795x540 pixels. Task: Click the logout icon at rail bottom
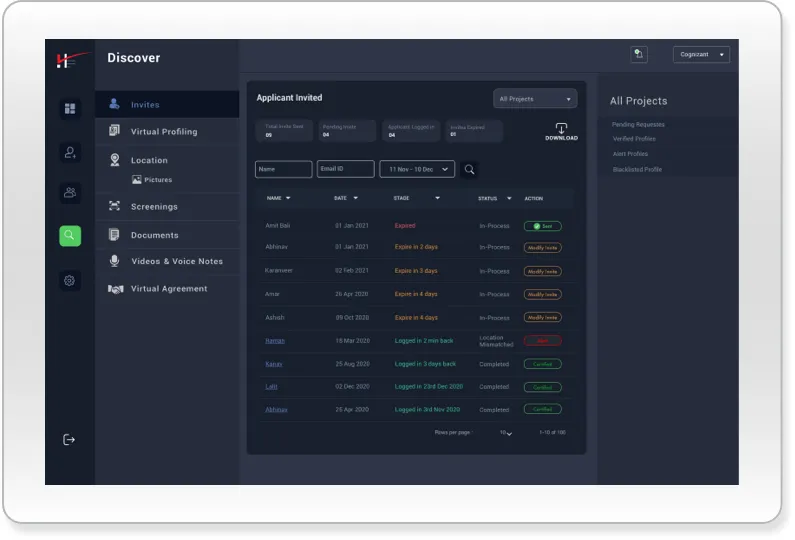(69, 440)
